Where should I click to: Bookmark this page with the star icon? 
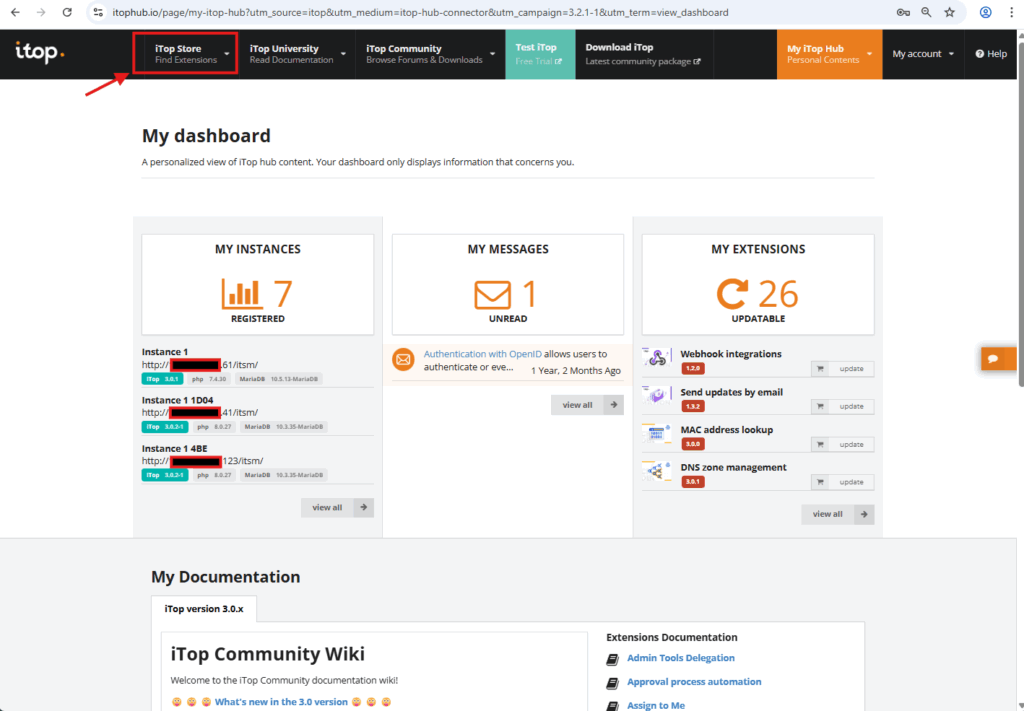pyautogui.click(x=949, y=13)
